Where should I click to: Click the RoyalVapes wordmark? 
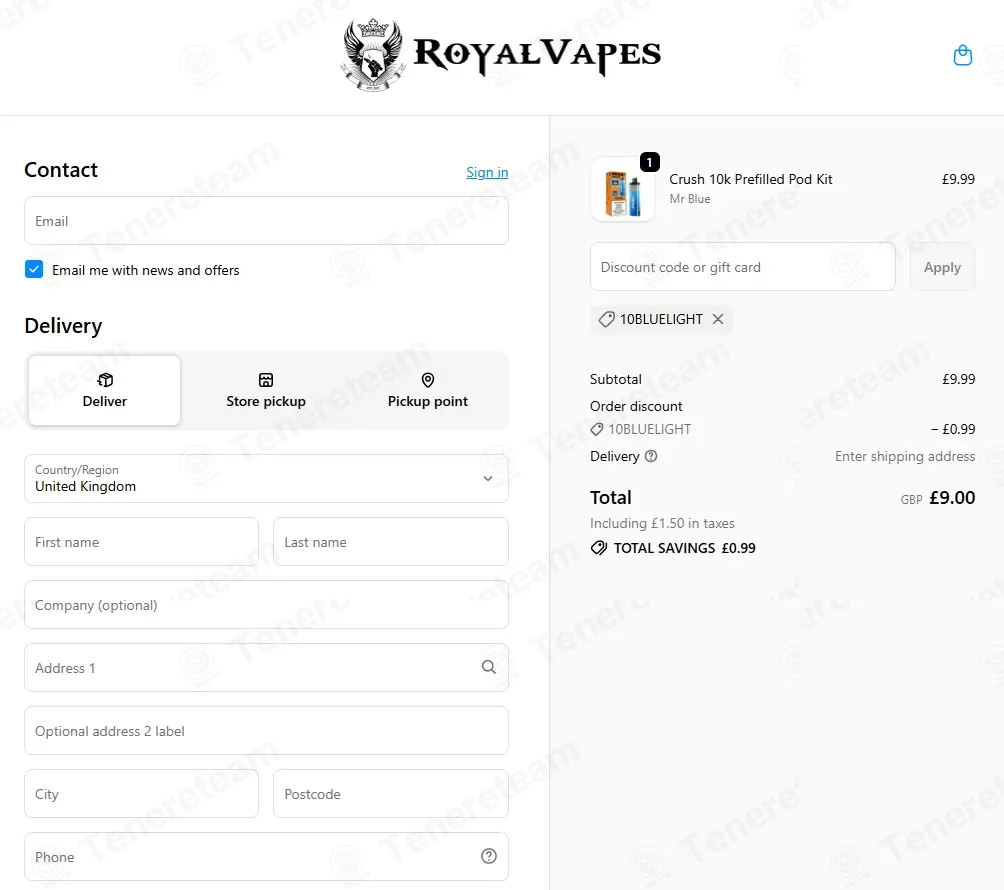pos(537,55)
